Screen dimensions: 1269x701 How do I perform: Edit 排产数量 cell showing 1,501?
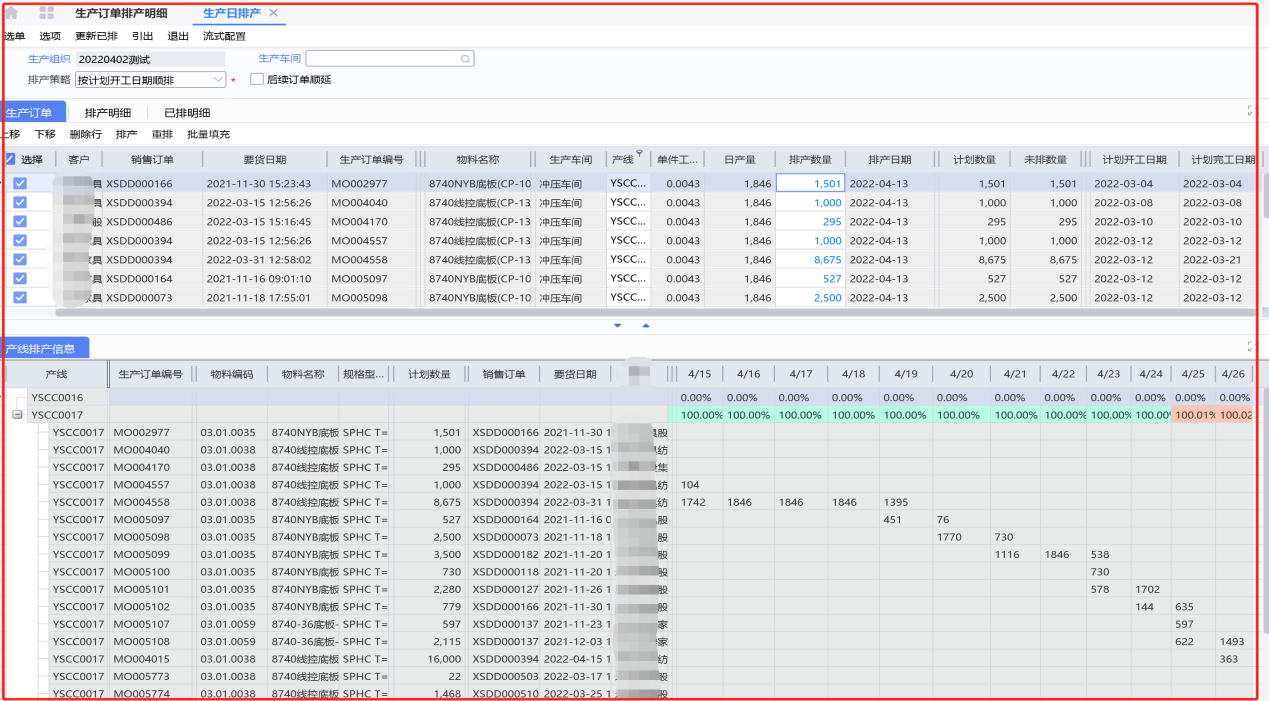(810, 183)
